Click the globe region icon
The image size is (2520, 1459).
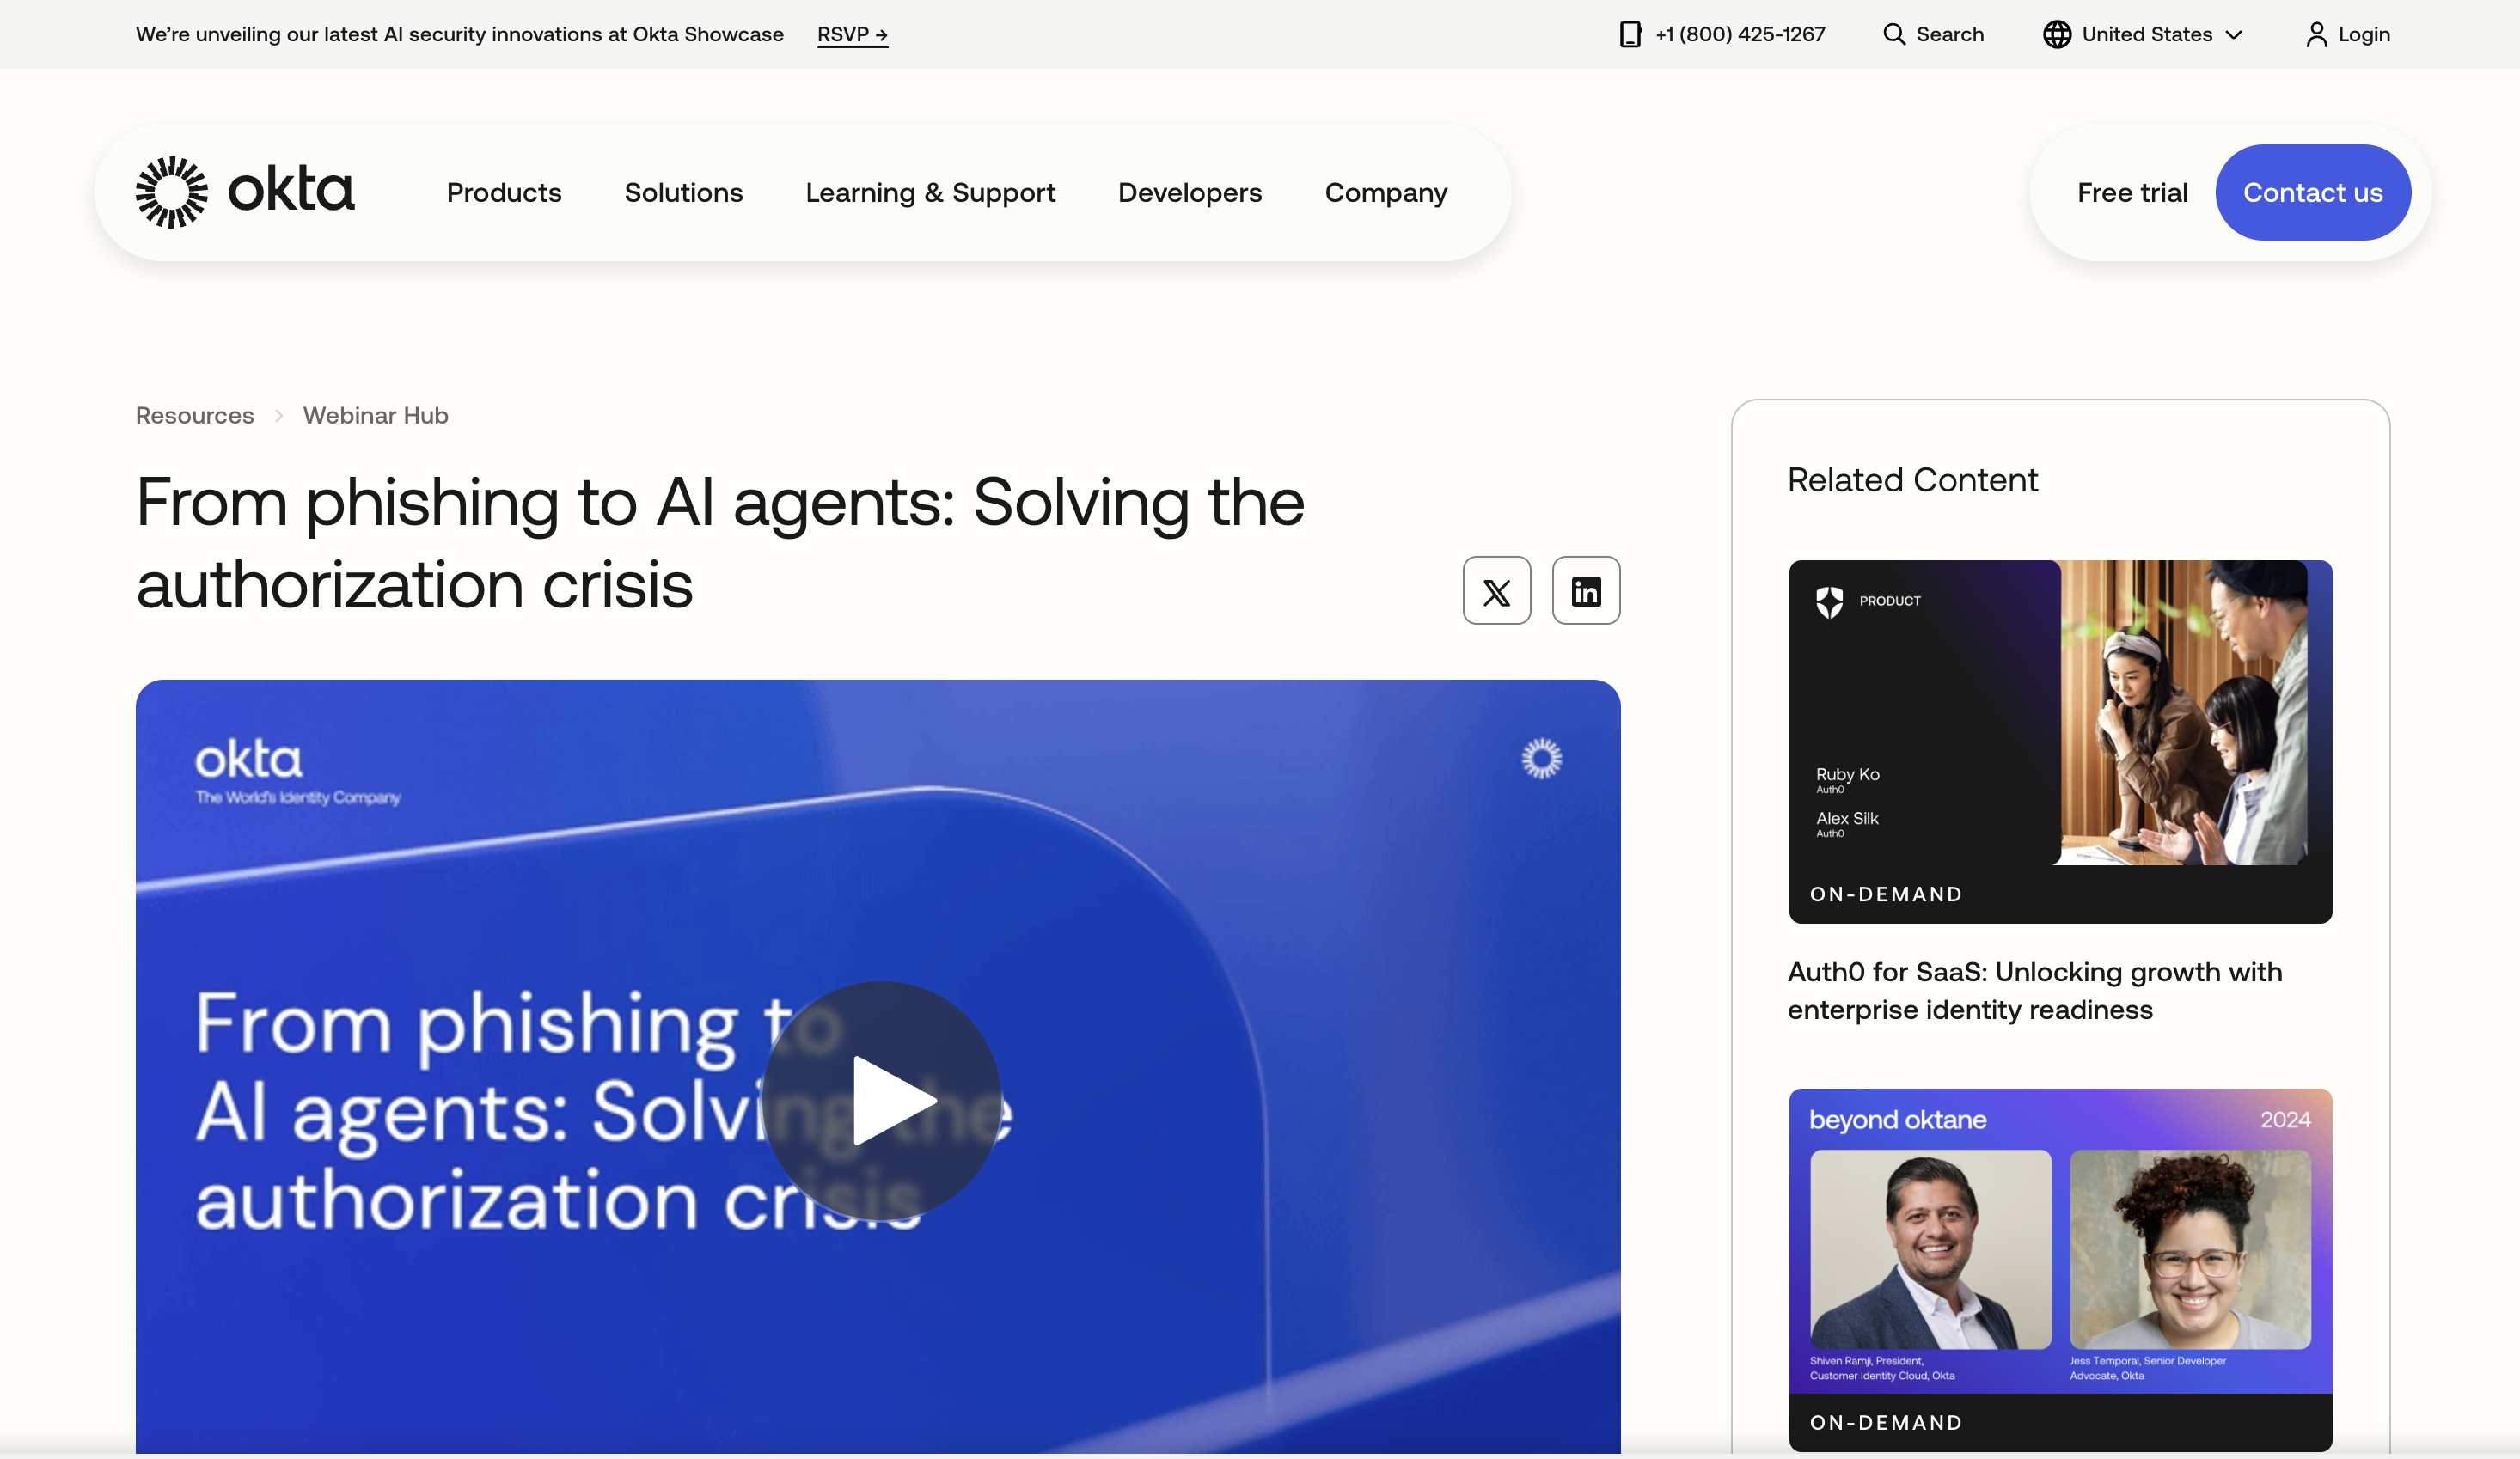point(2057,34)
